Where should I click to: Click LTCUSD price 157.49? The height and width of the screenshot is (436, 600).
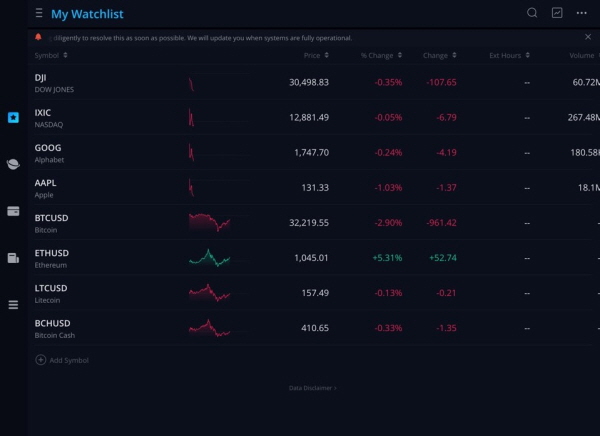pos(315,293)
